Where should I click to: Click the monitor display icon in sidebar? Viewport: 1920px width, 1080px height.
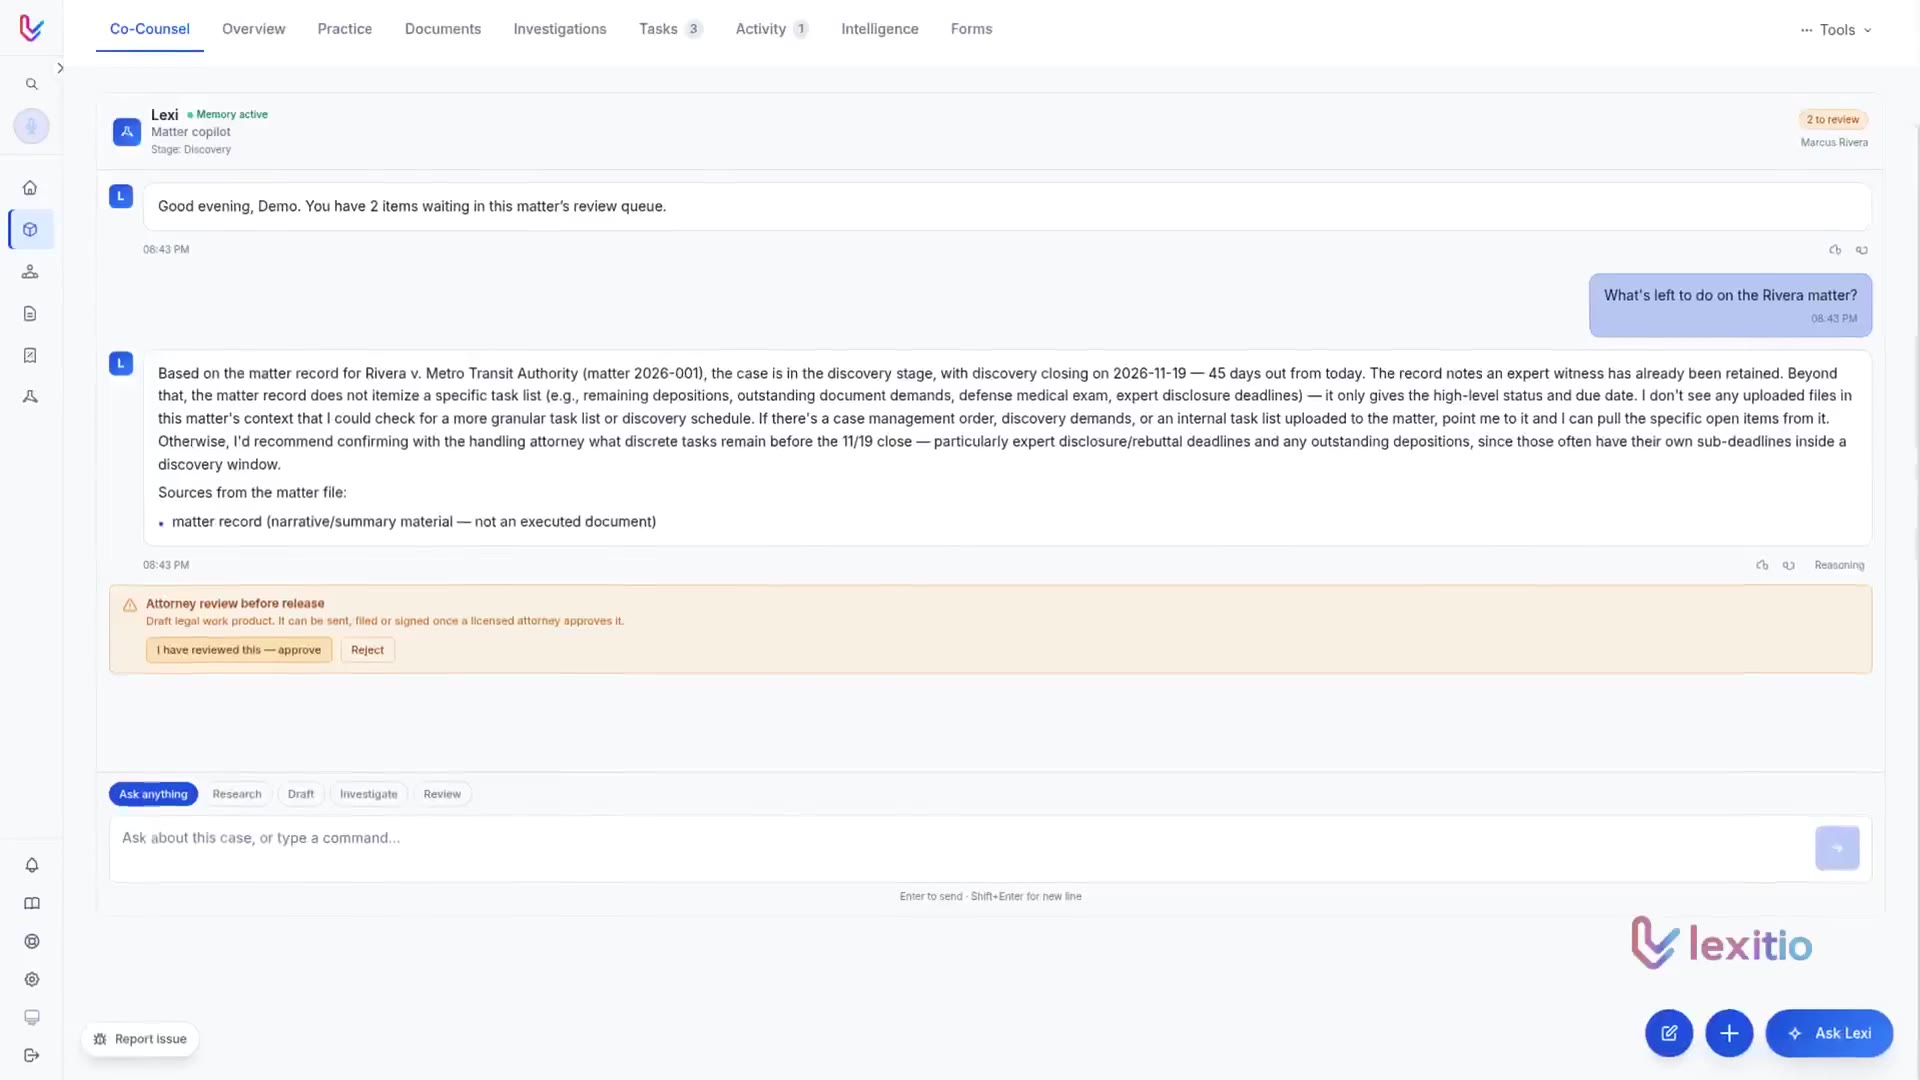32,1017
